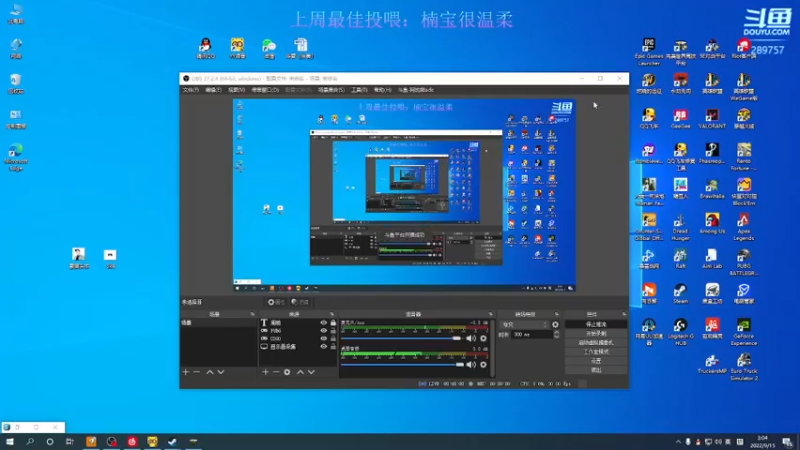Viewport: 800px width, 450px height.
Task: Open Microsoft Edge desktop icon
Action: [x=16, y=157]
